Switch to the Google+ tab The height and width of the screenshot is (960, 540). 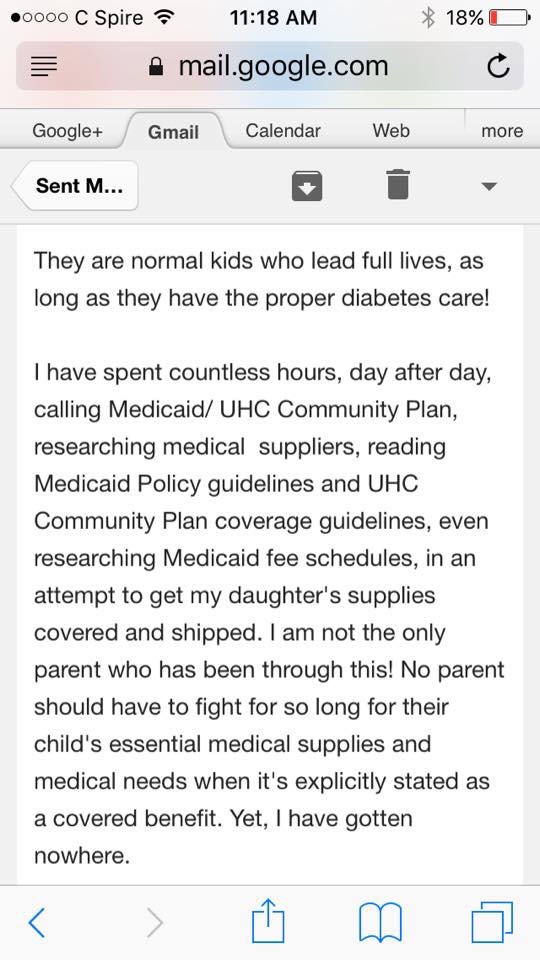coord(67,130)
